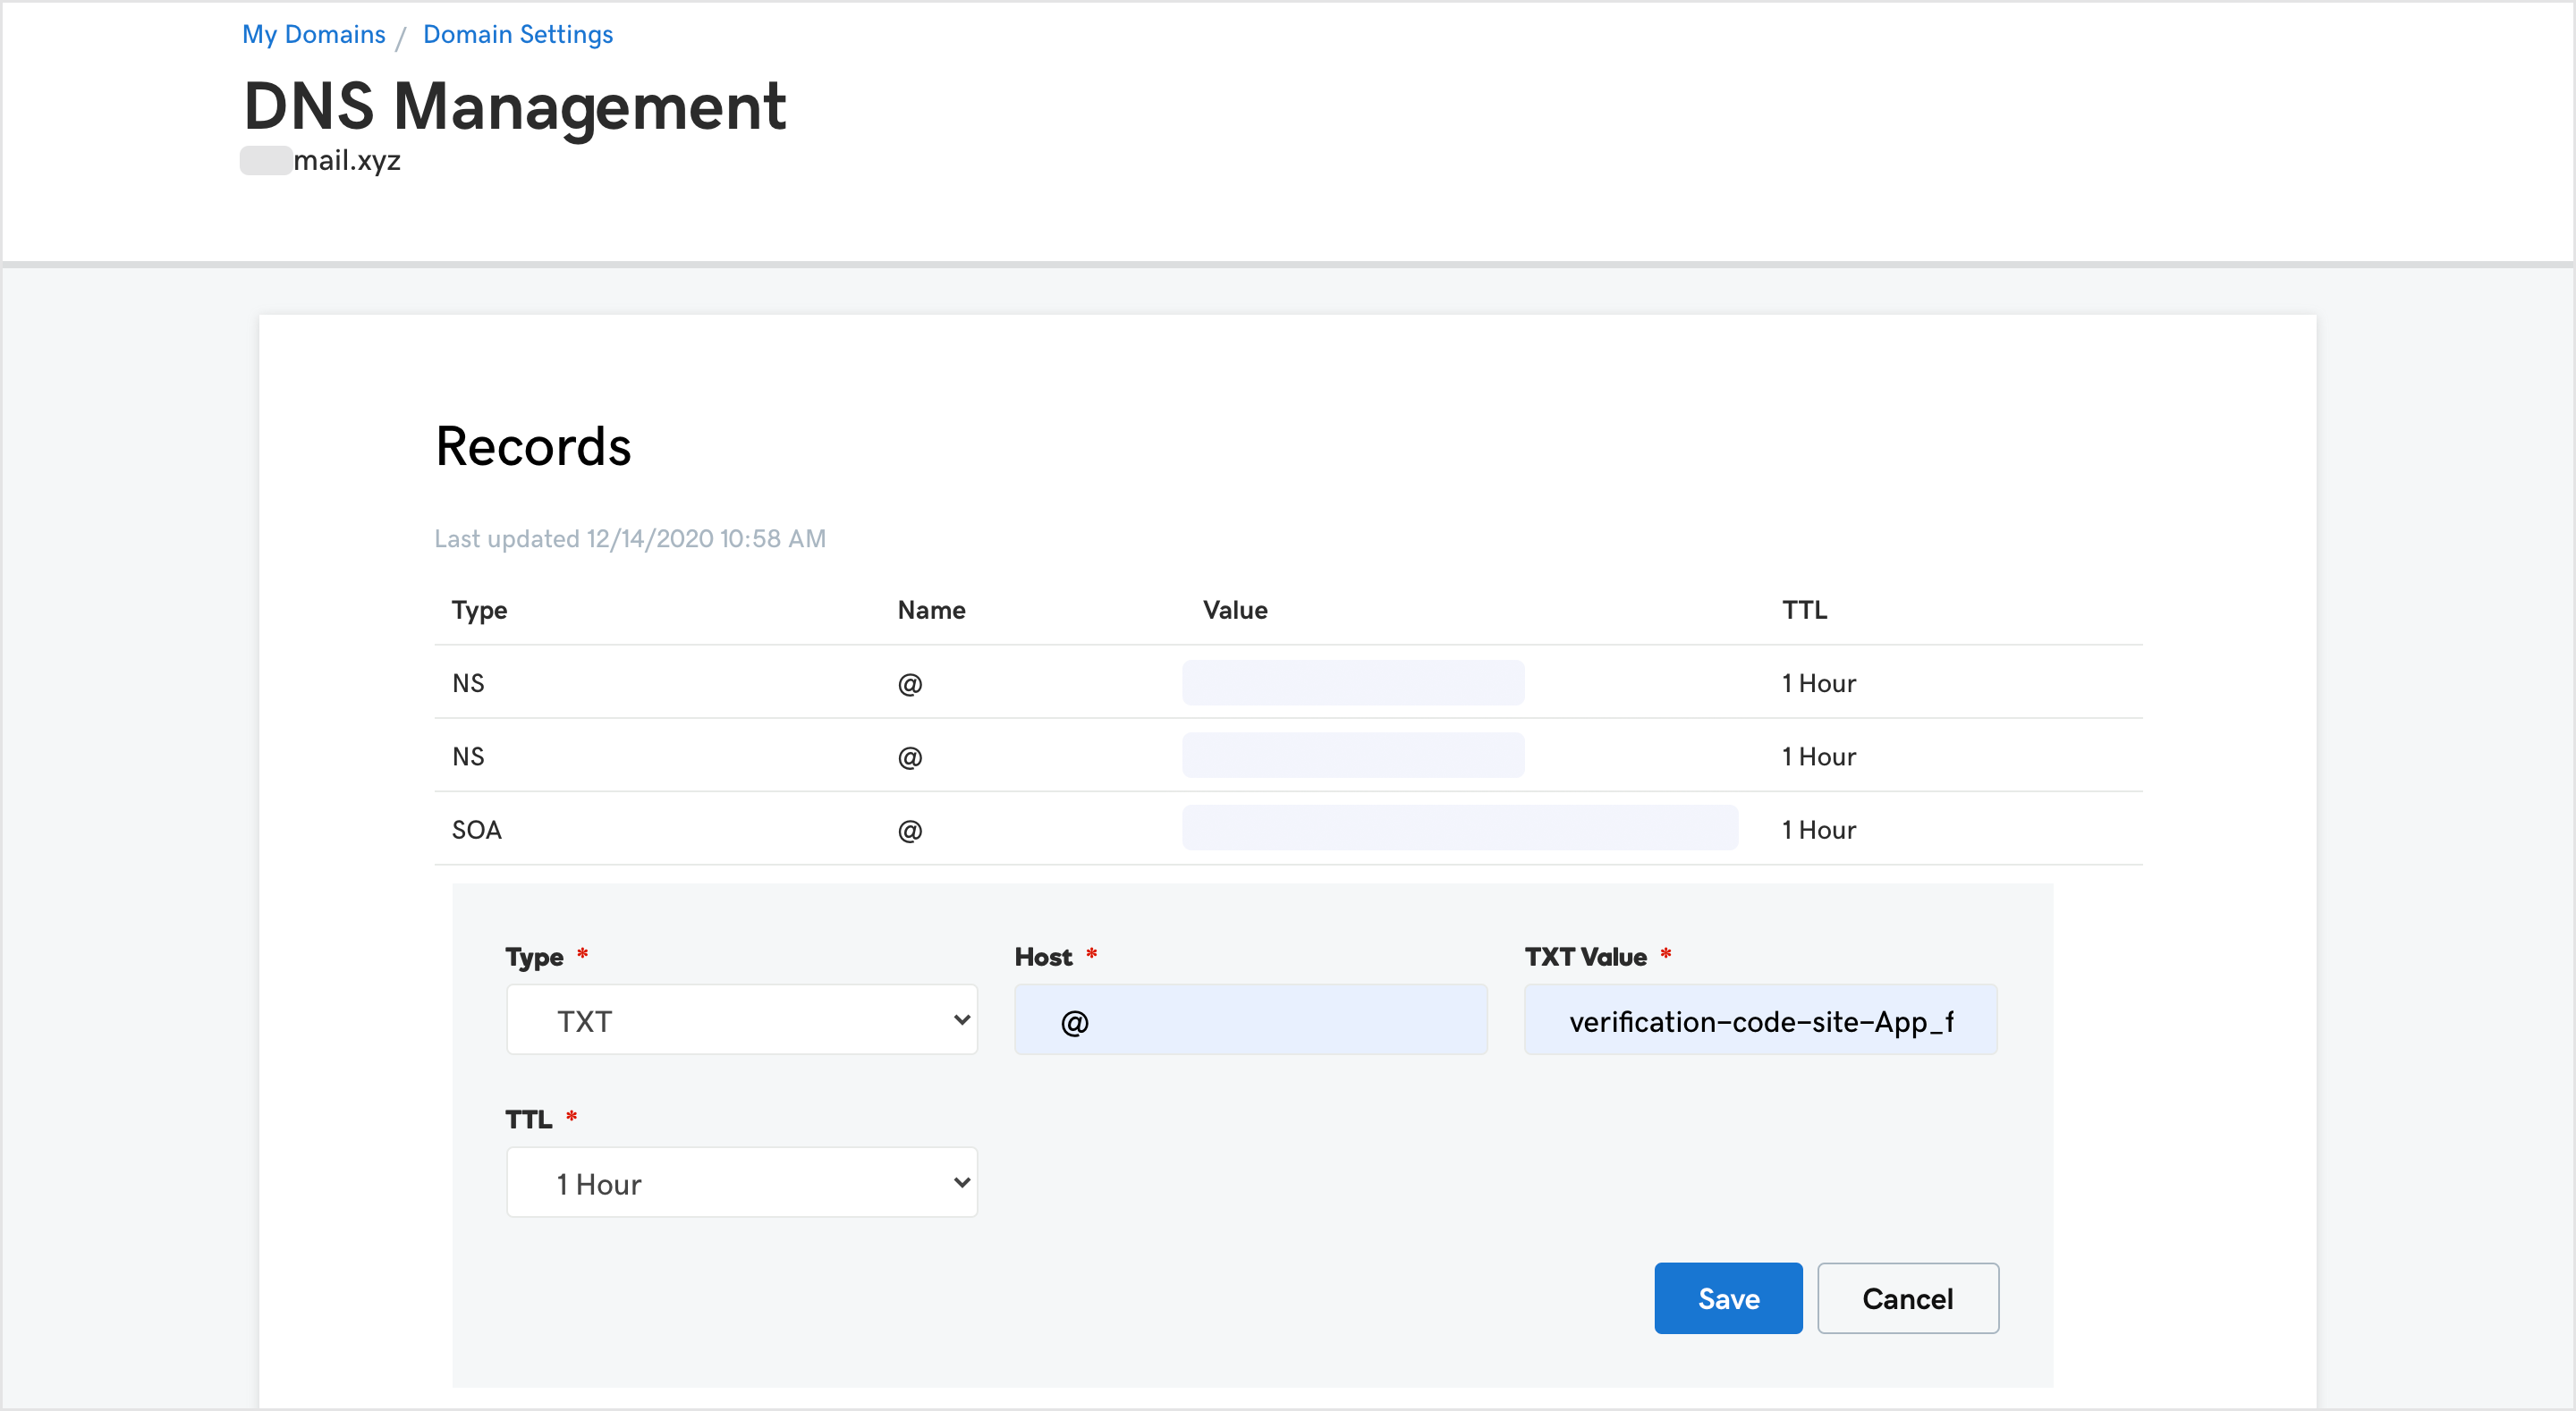The image size is (2576, 1411).
Task: Click the Type column header
Action: 479,609
